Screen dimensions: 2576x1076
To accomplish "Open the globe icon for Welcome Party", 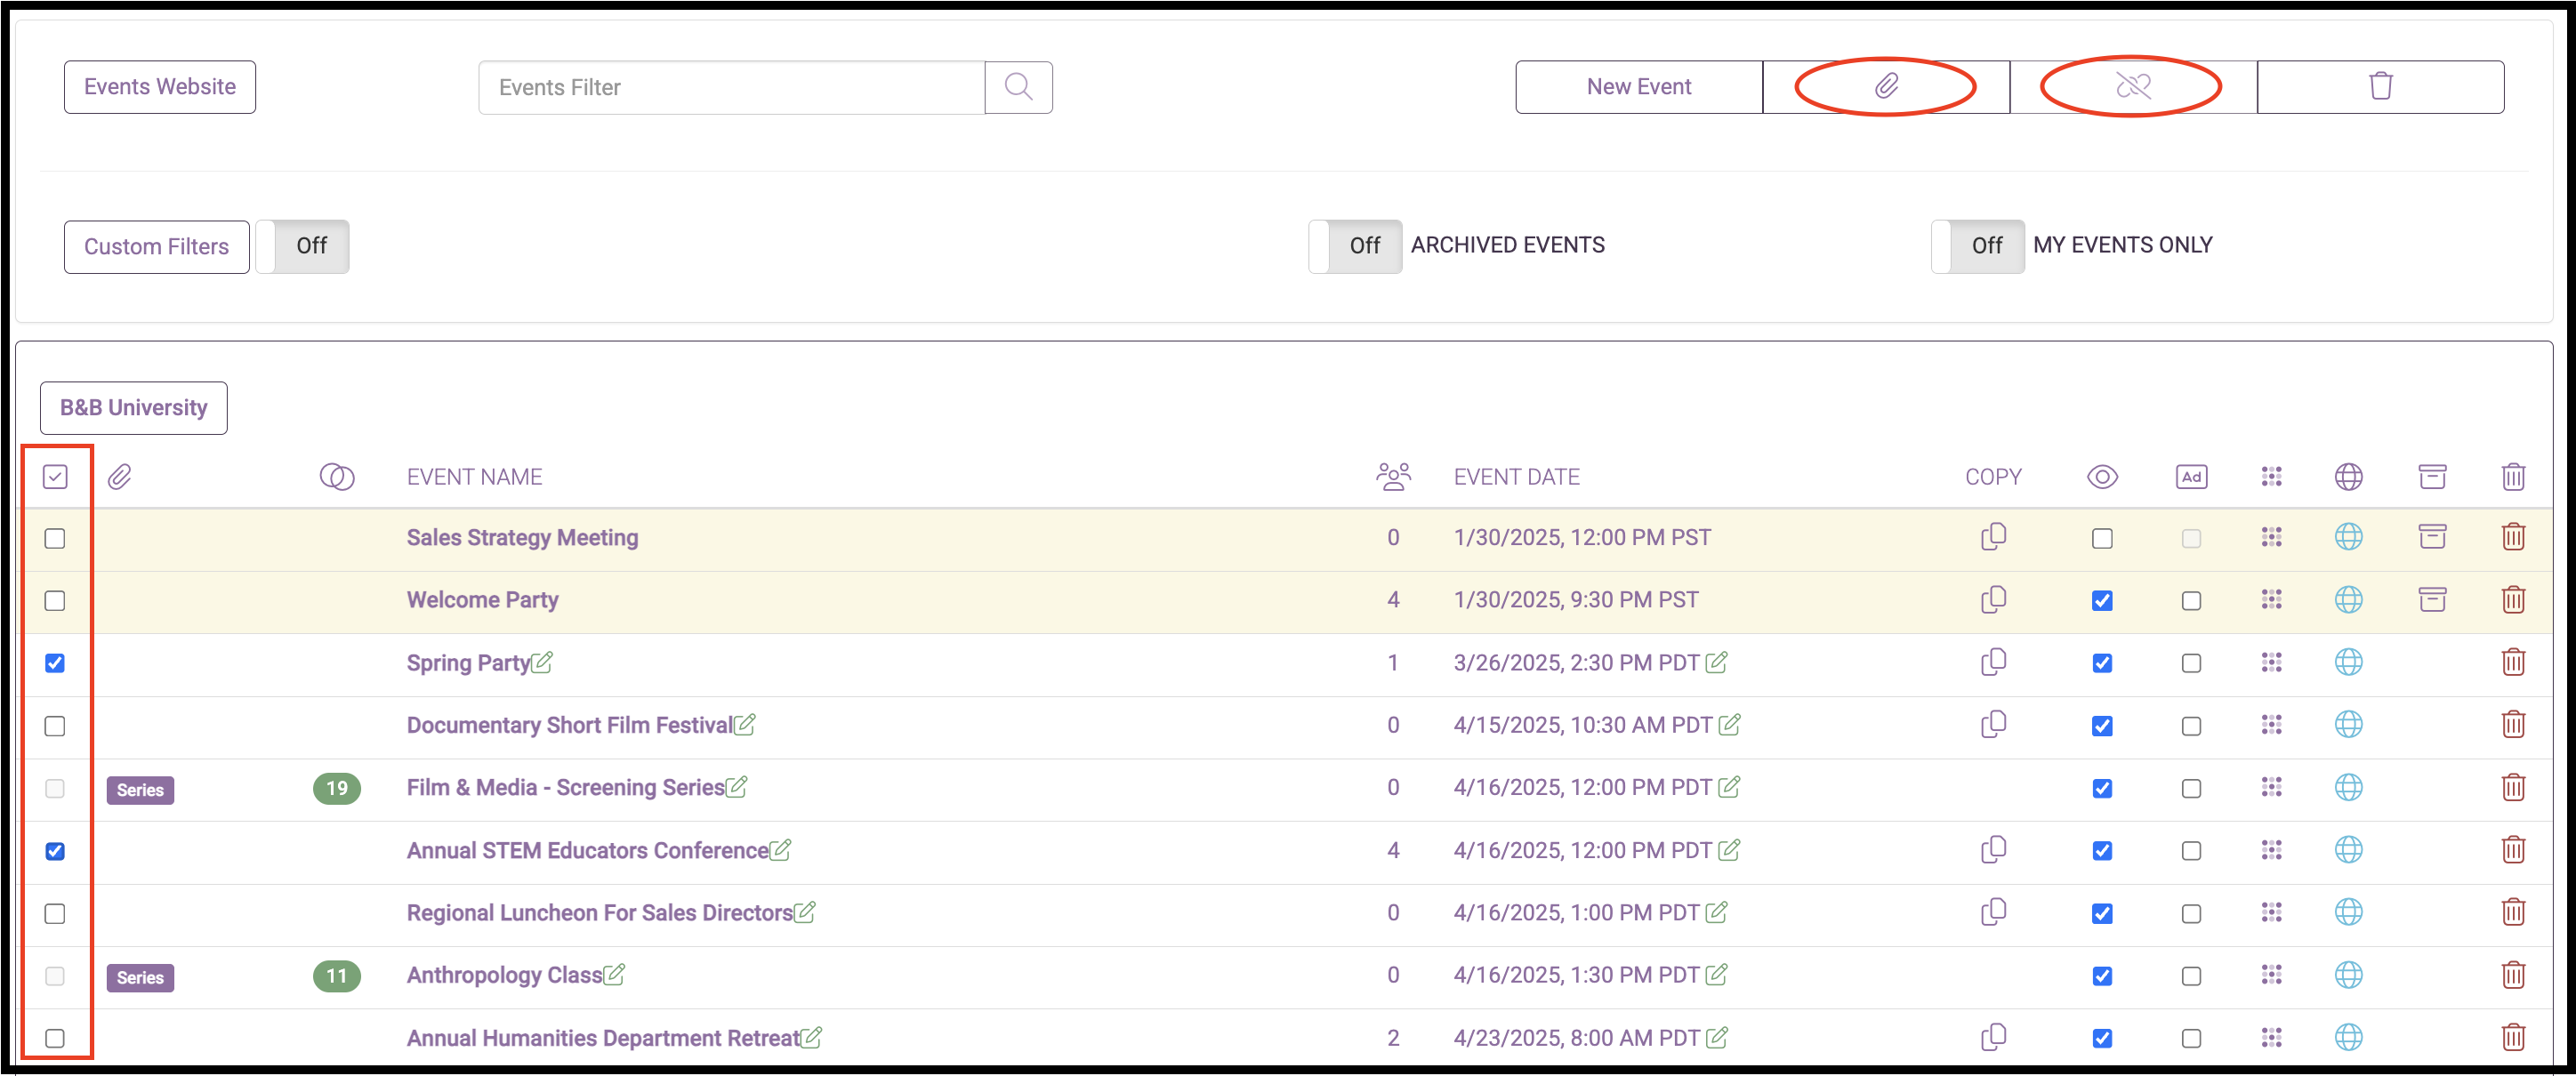I will pos(2347,600).
